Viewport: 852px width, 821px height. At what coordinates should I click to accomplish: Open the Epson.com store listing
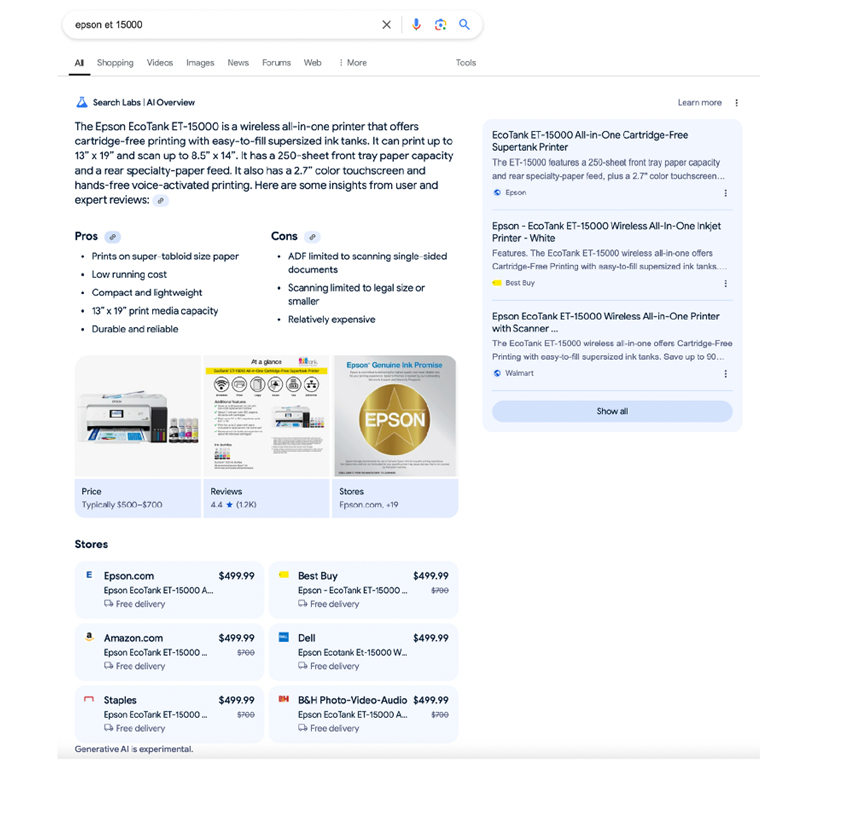[x=169, y=589]
